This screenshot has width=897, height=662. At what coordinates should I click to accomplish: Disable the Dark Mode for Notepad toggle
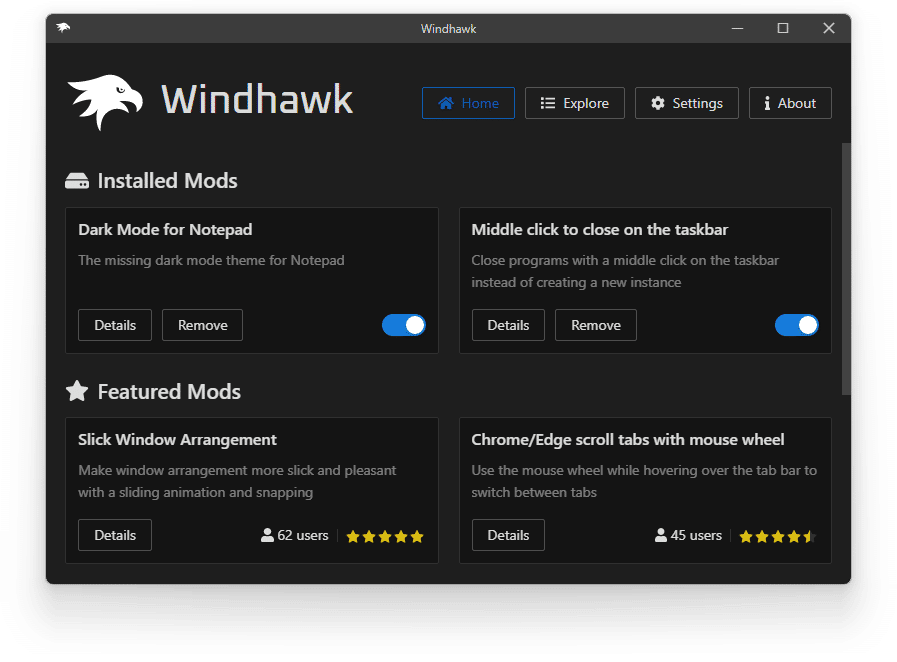tap(404, 325)
